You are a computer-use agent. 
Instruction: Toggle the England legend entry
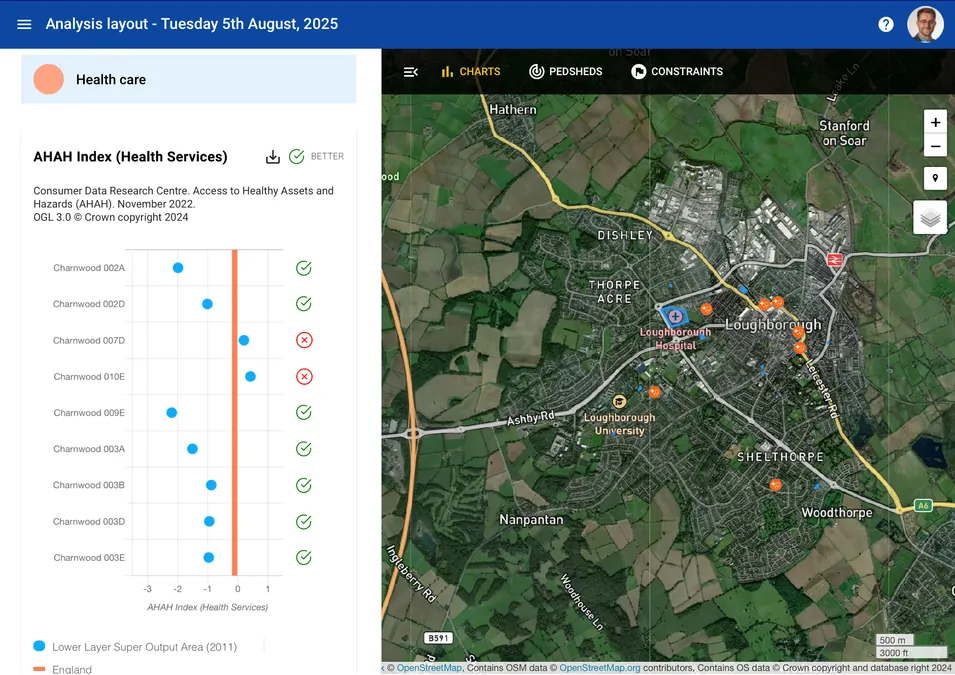pos(63,670)
